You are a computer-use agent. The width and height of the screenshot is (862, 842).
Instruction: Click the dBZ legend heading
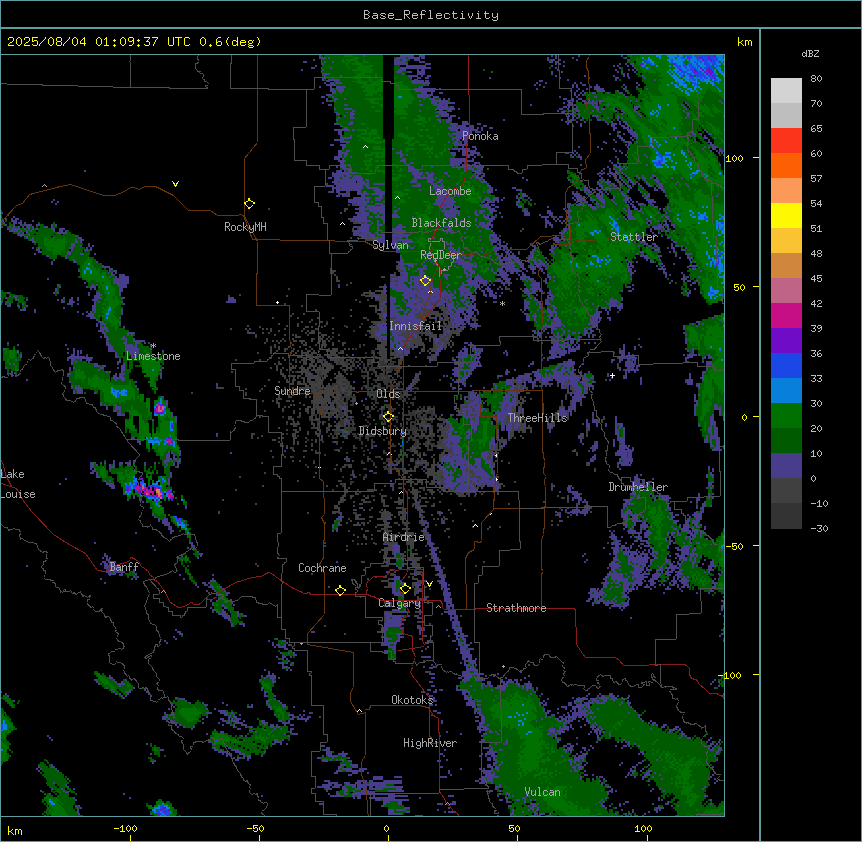(x=810, y=53)
